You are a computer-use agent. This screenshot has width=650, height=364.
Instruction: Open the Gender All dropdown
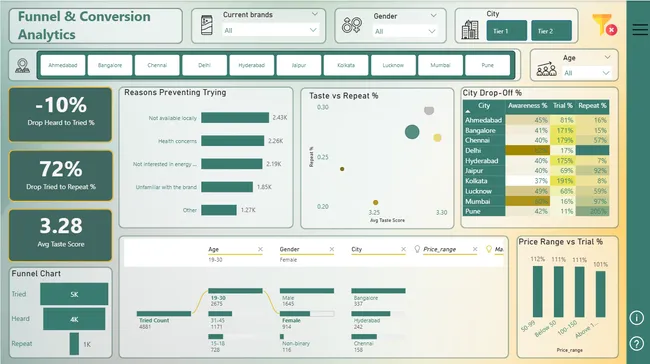tap(405, 31)
